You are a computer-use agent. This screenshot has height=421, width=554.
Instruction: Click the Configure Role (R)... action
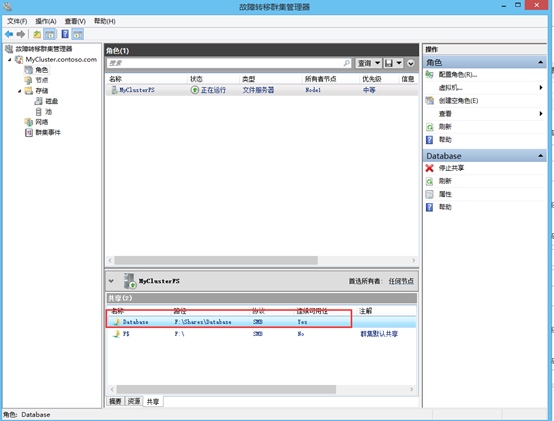458,75
